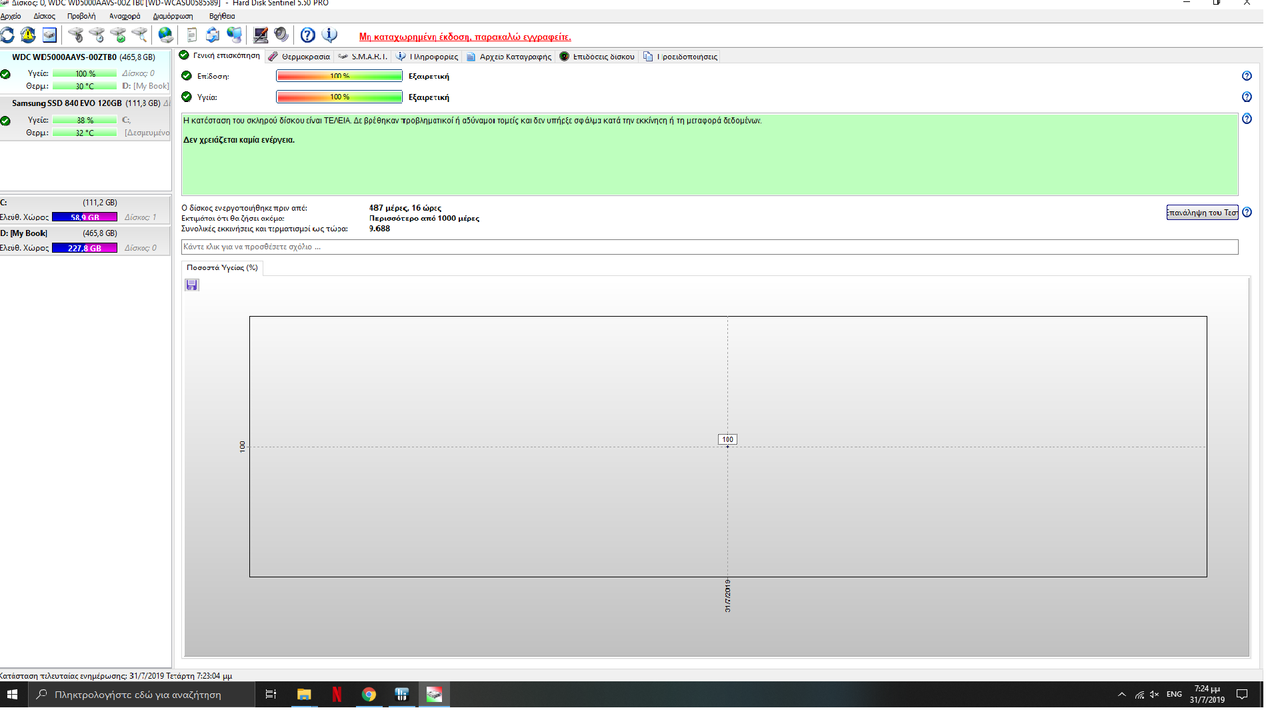Switch to the Επιδόσεις δίσκου tab
This screenshot has width=1280, height=720.
coord(597,57)
